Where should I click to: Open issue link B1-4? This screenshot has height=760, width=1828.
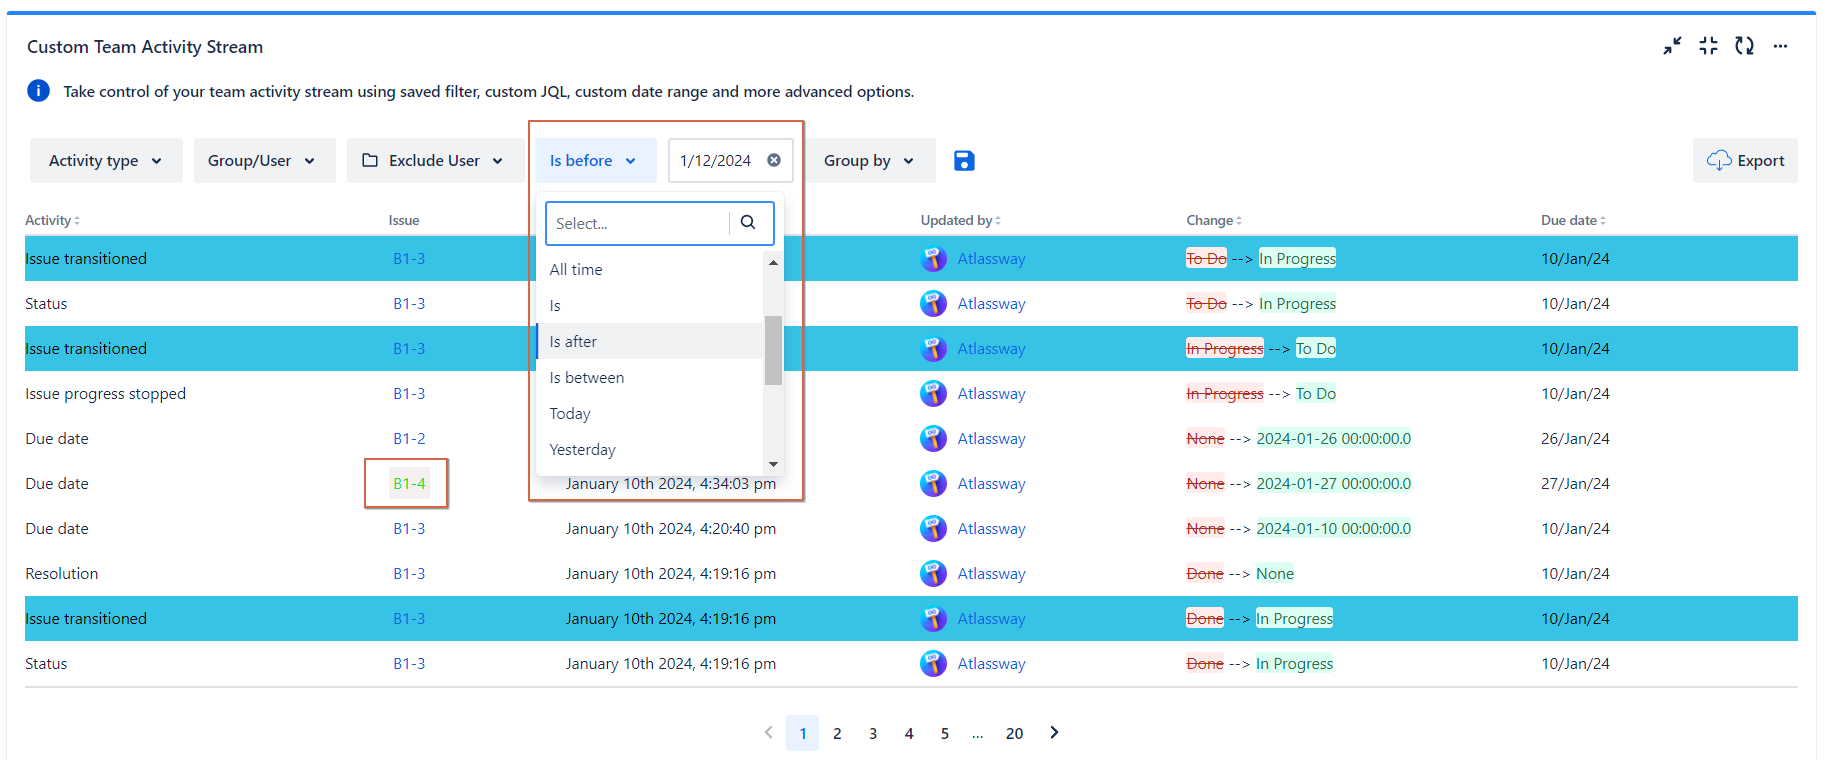[x=409, y=484]
